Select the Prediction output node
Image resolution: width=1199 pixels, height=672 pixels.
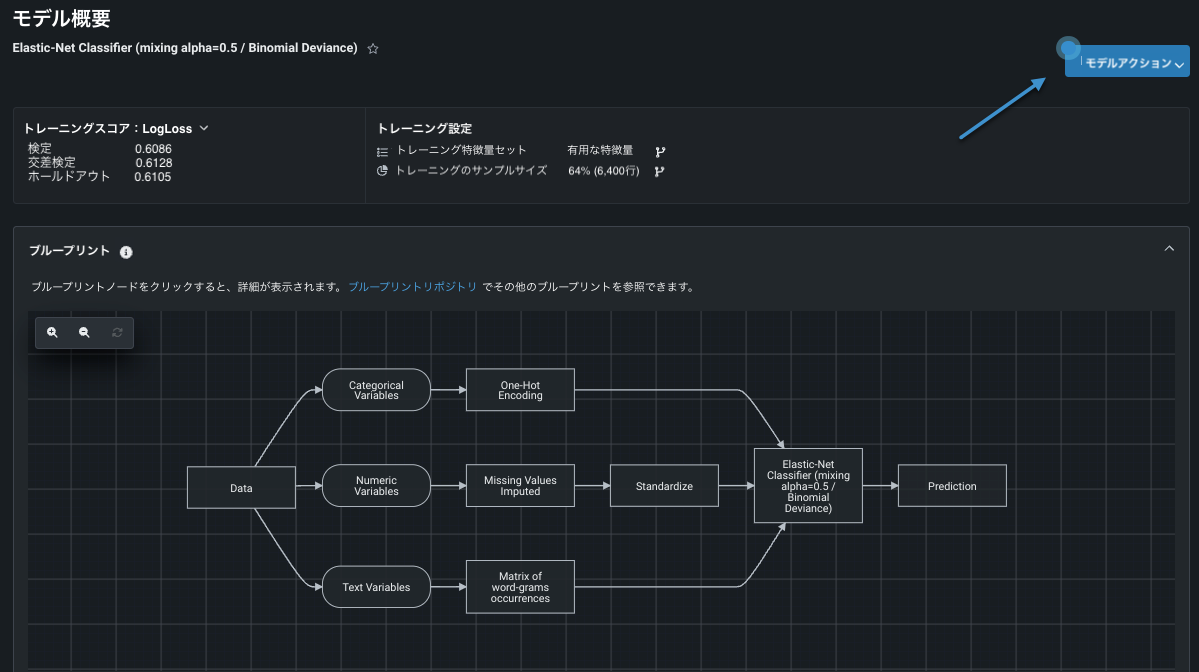952,486
